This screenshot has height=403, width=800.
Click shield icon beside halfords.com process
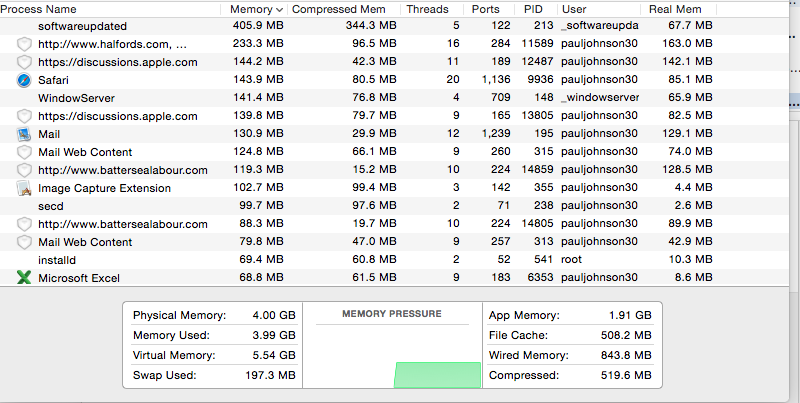pos(24,44)
